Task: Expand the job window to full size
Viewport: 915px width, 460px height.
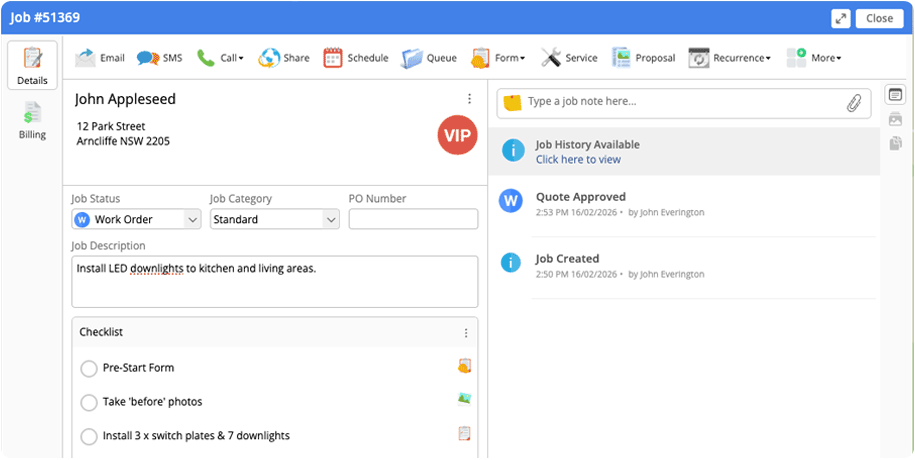Action: (x=841, y=18)
